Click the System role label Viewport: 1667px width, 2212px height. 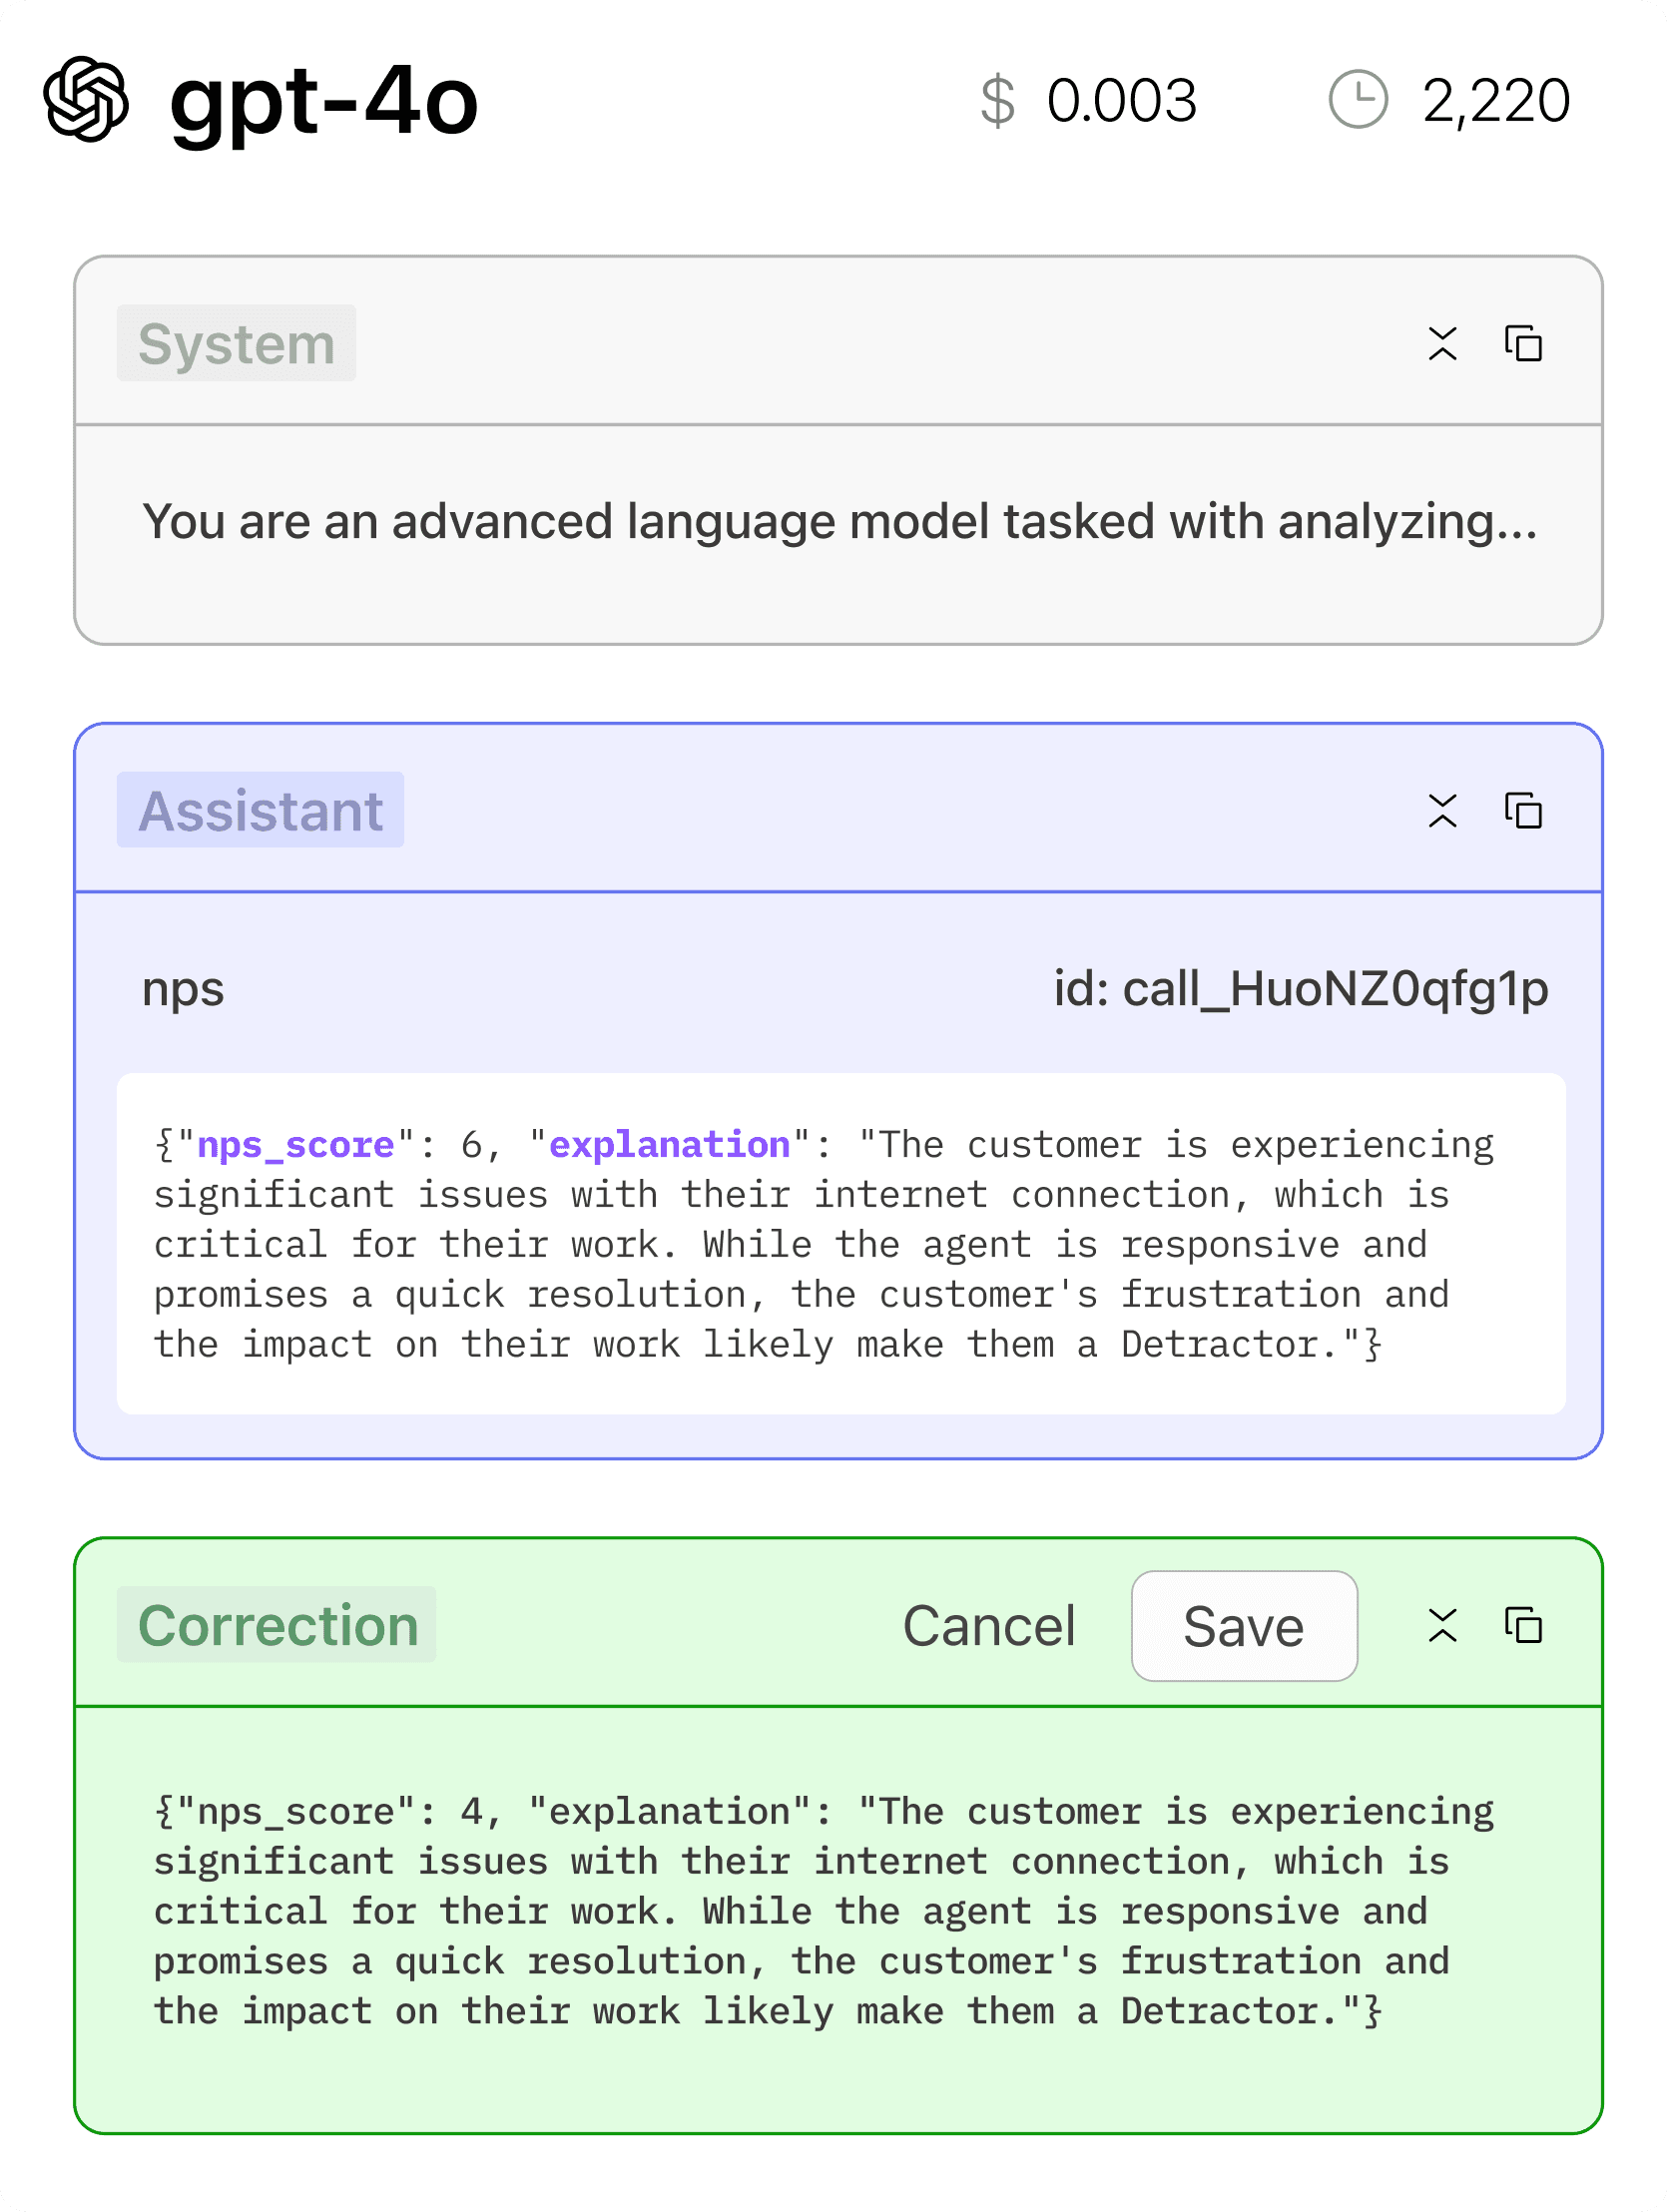coord(236,343)
